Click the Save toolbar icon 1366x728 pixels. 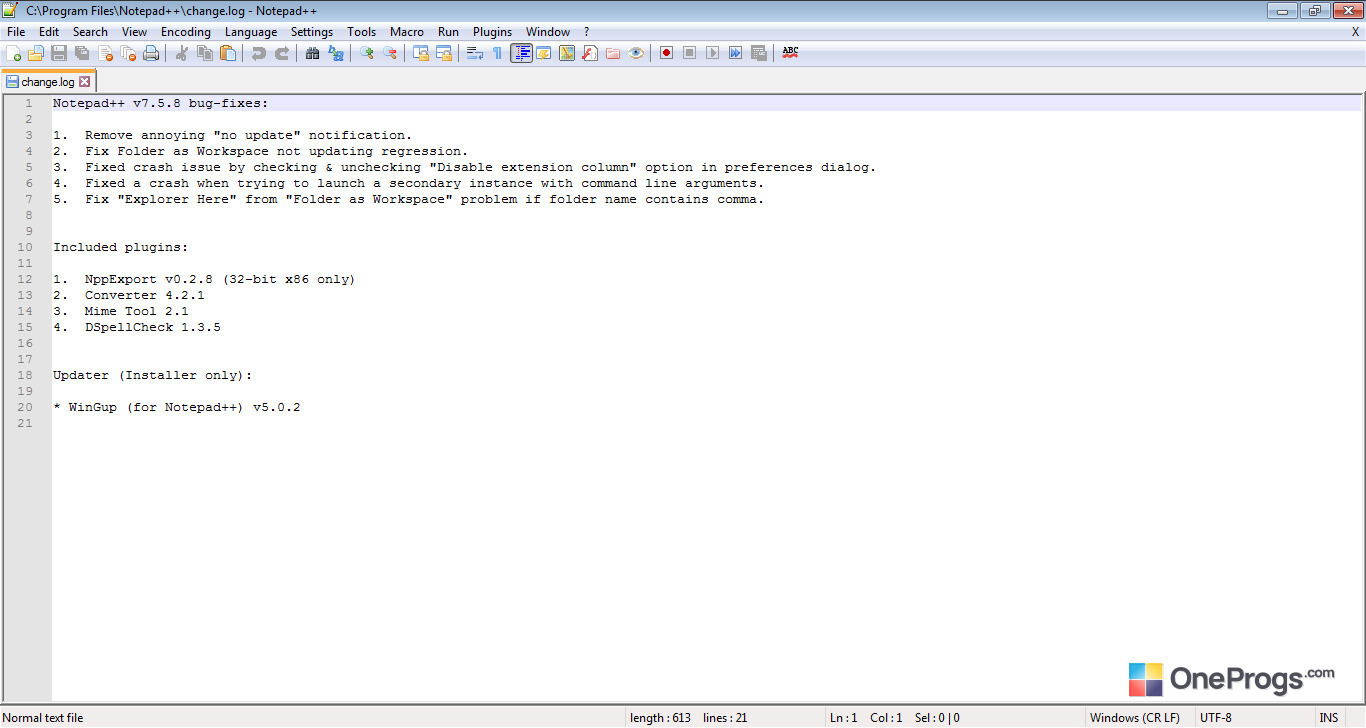[x=59, y=53]
